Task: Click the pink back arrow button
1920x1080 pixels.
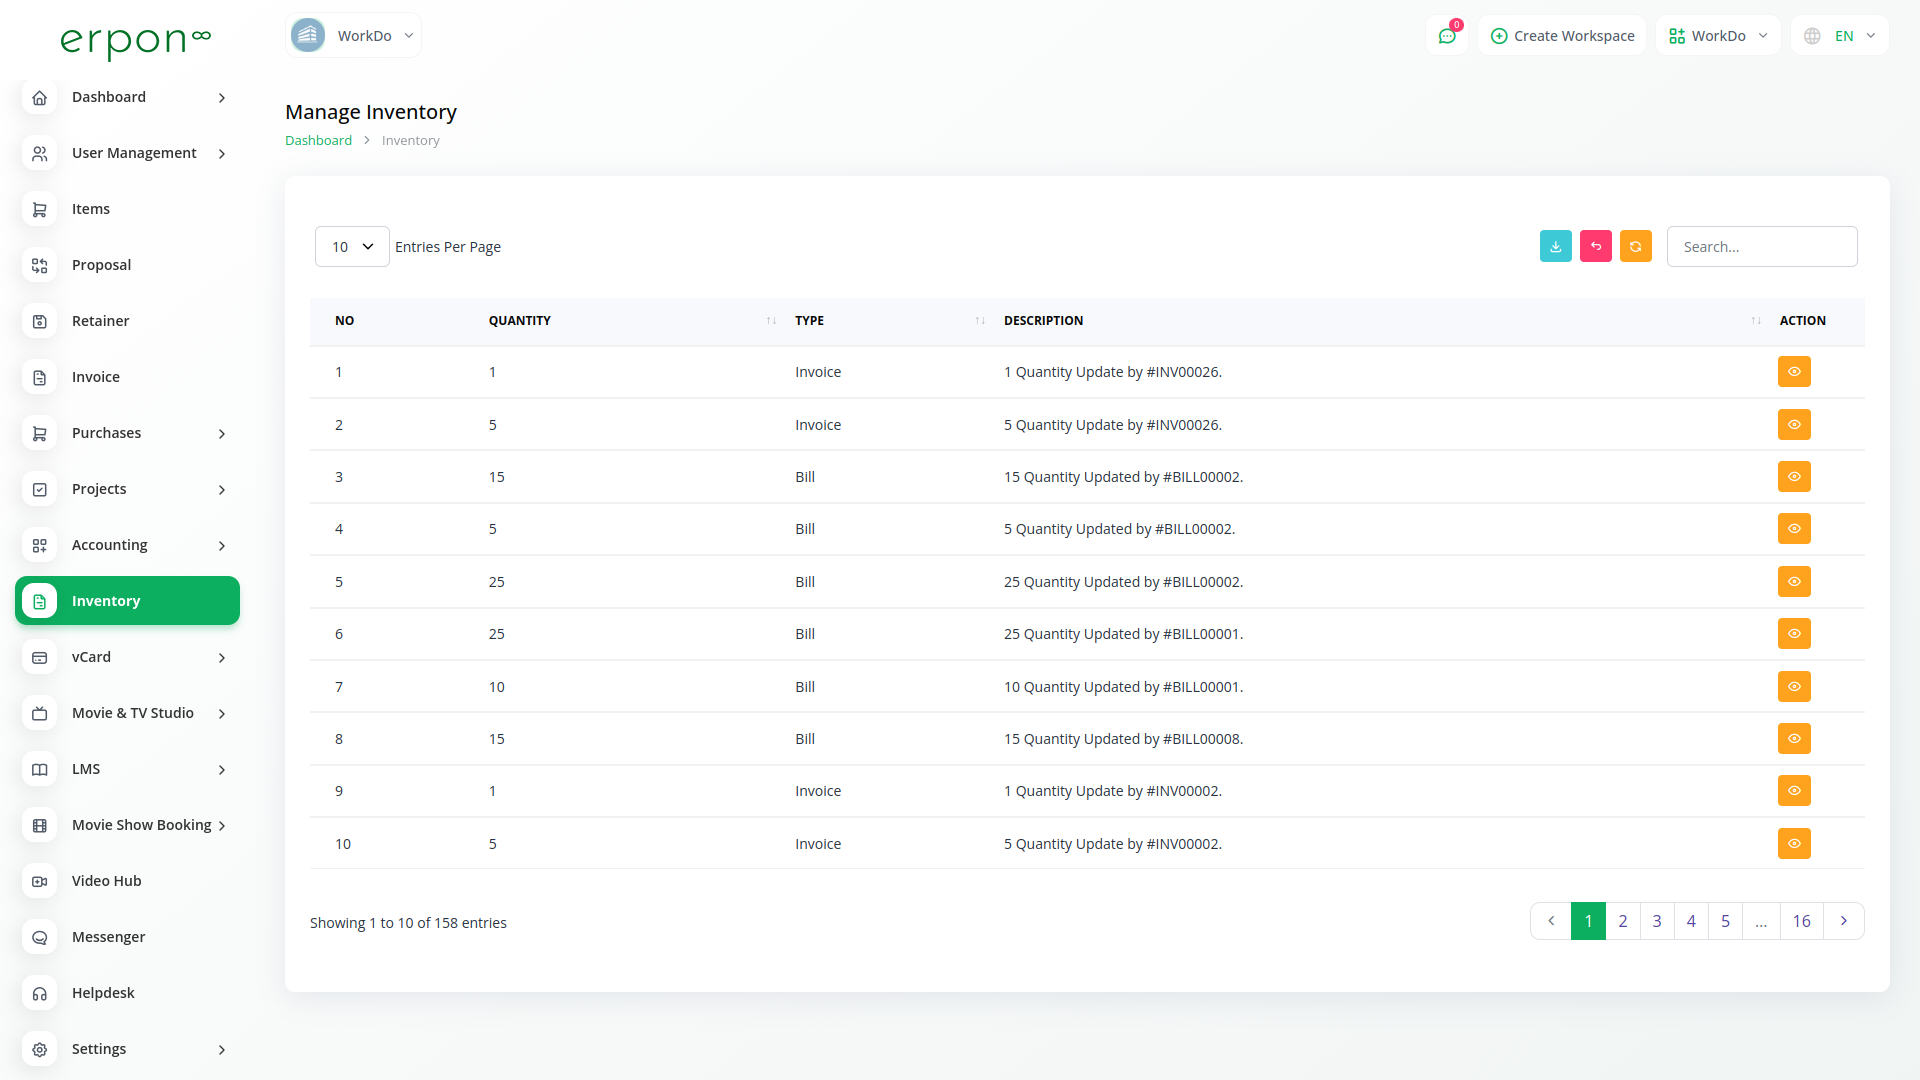Action: tap(1595, 246)
